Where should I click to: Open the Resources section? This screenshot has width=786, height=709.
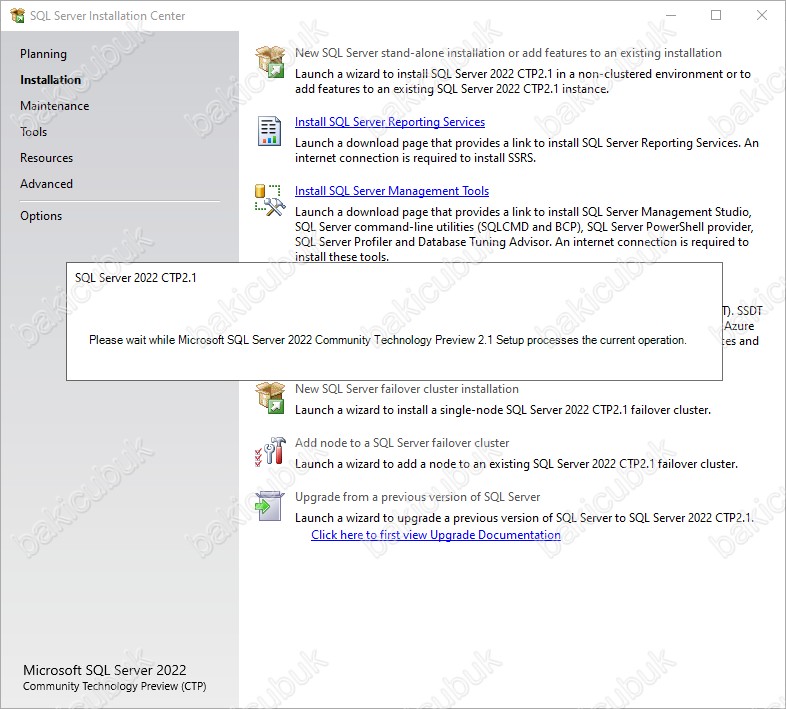click(x=47, y=158)
